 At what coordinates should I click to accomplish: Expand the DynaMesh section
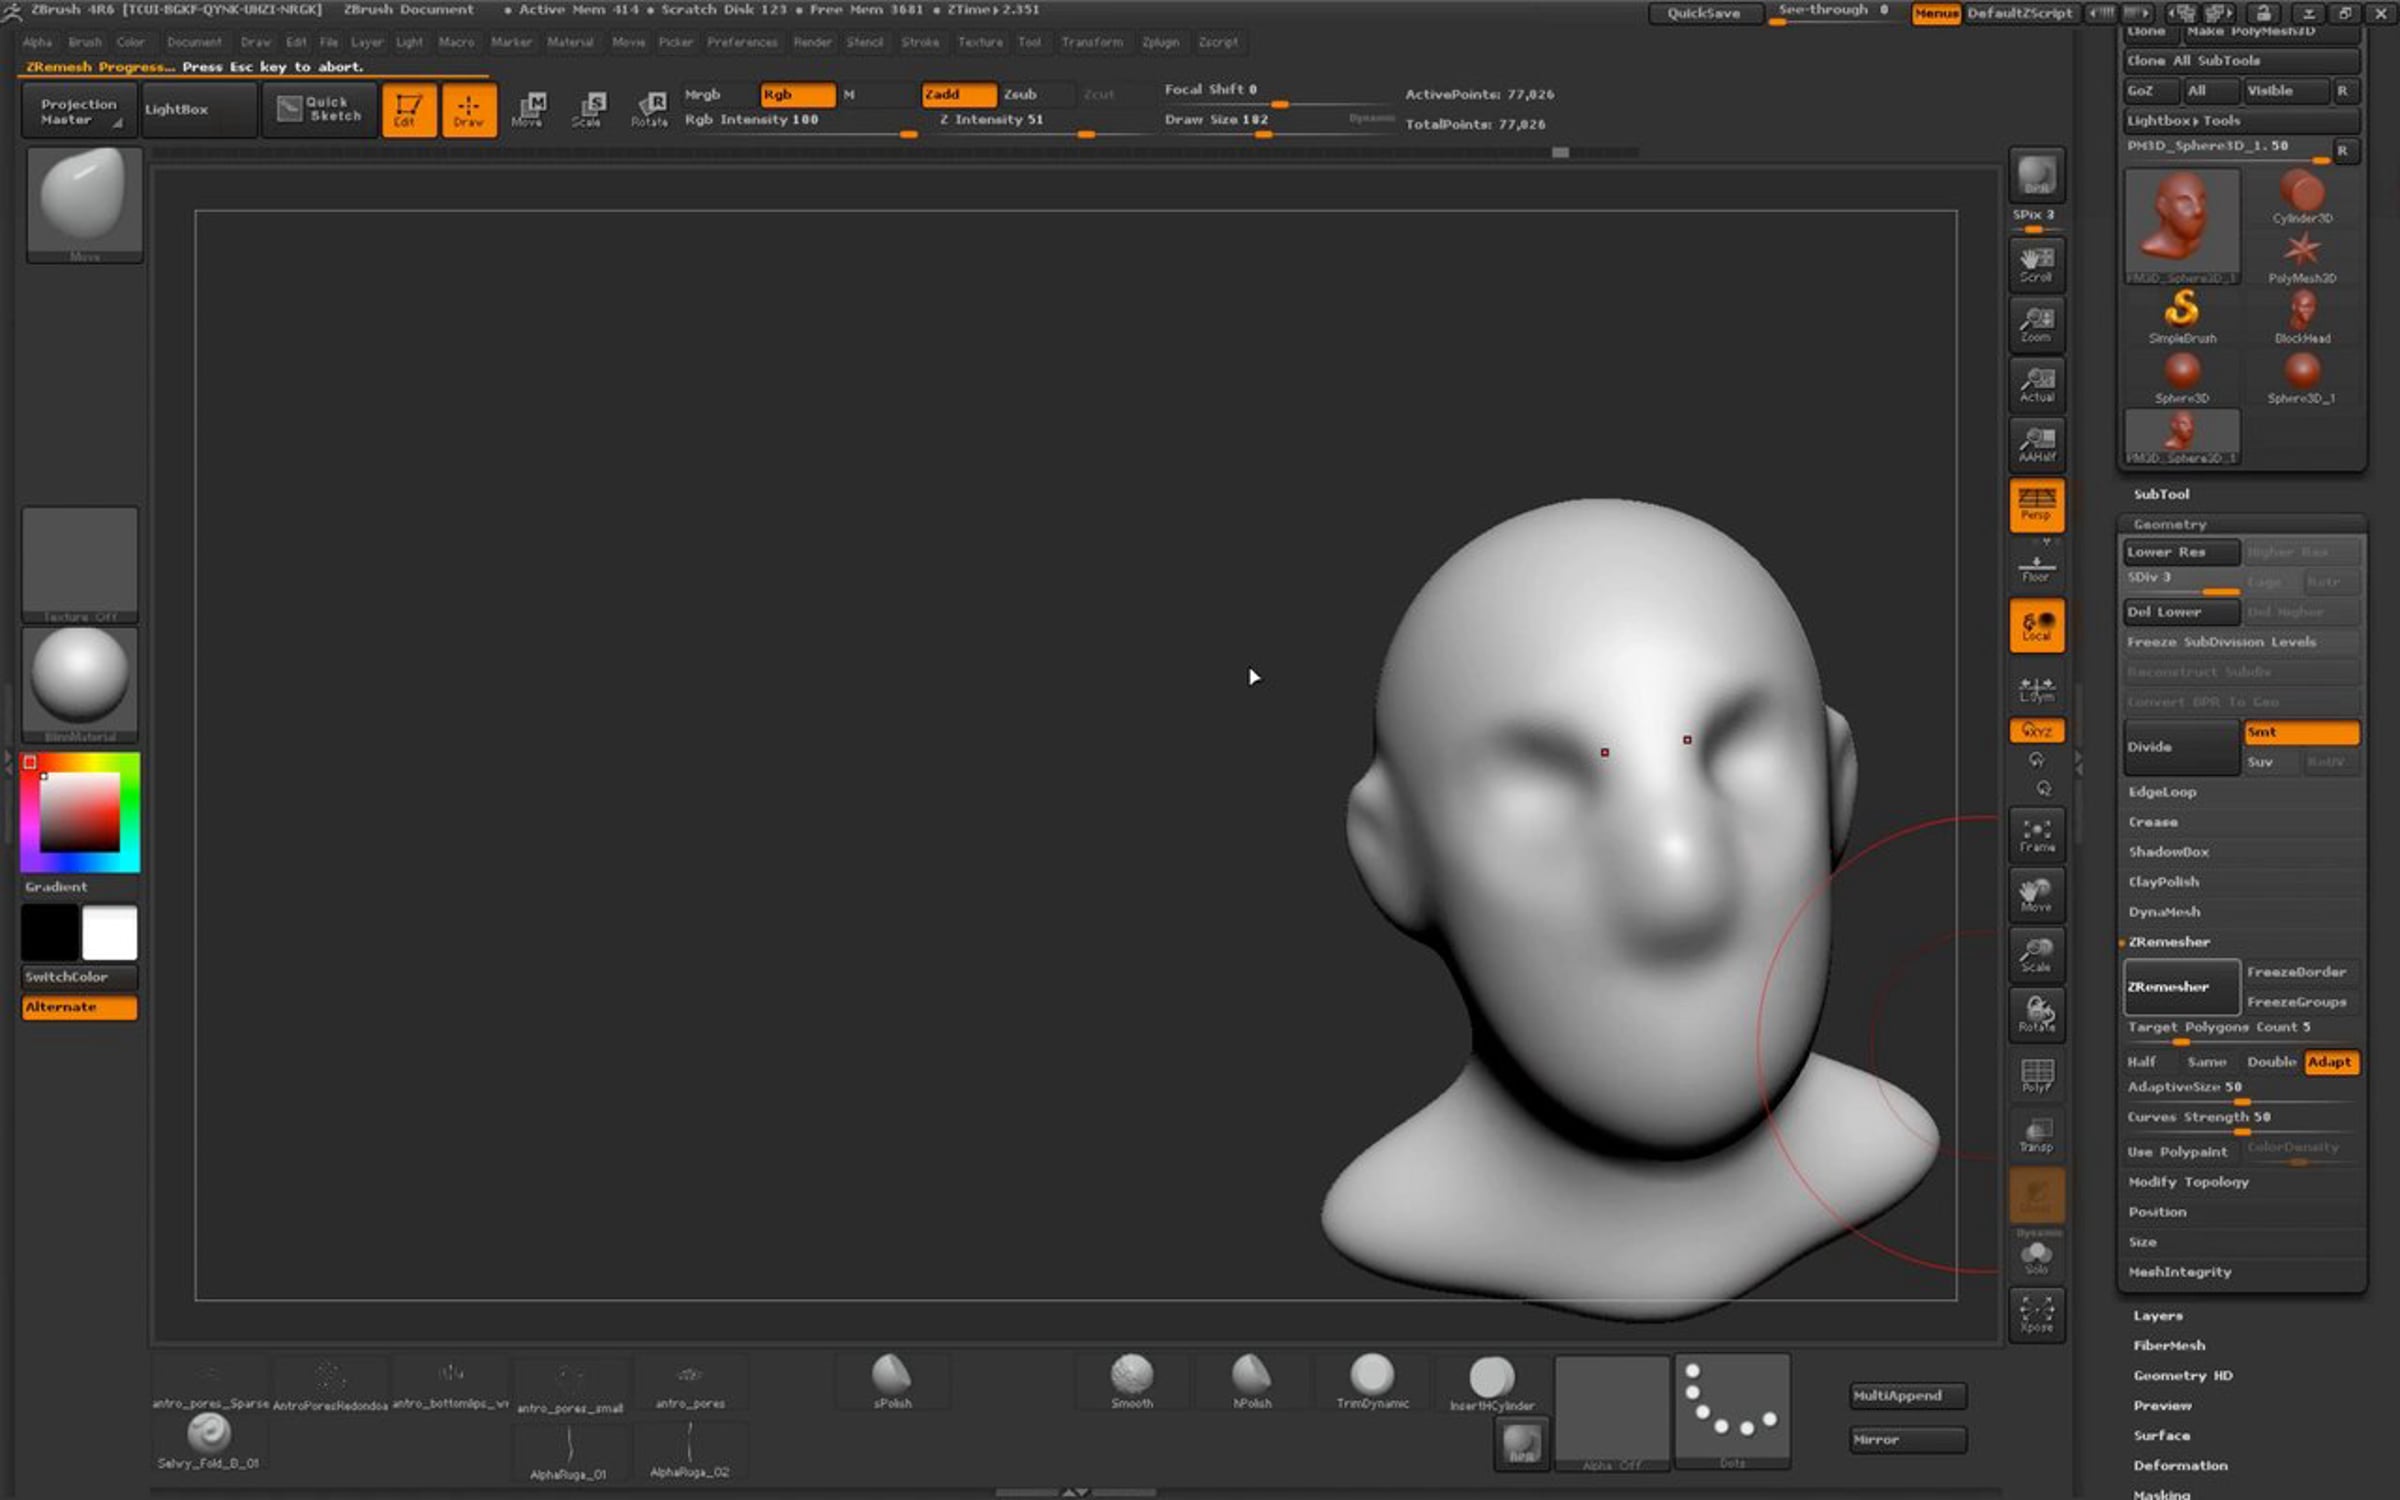pos(2164,912)
